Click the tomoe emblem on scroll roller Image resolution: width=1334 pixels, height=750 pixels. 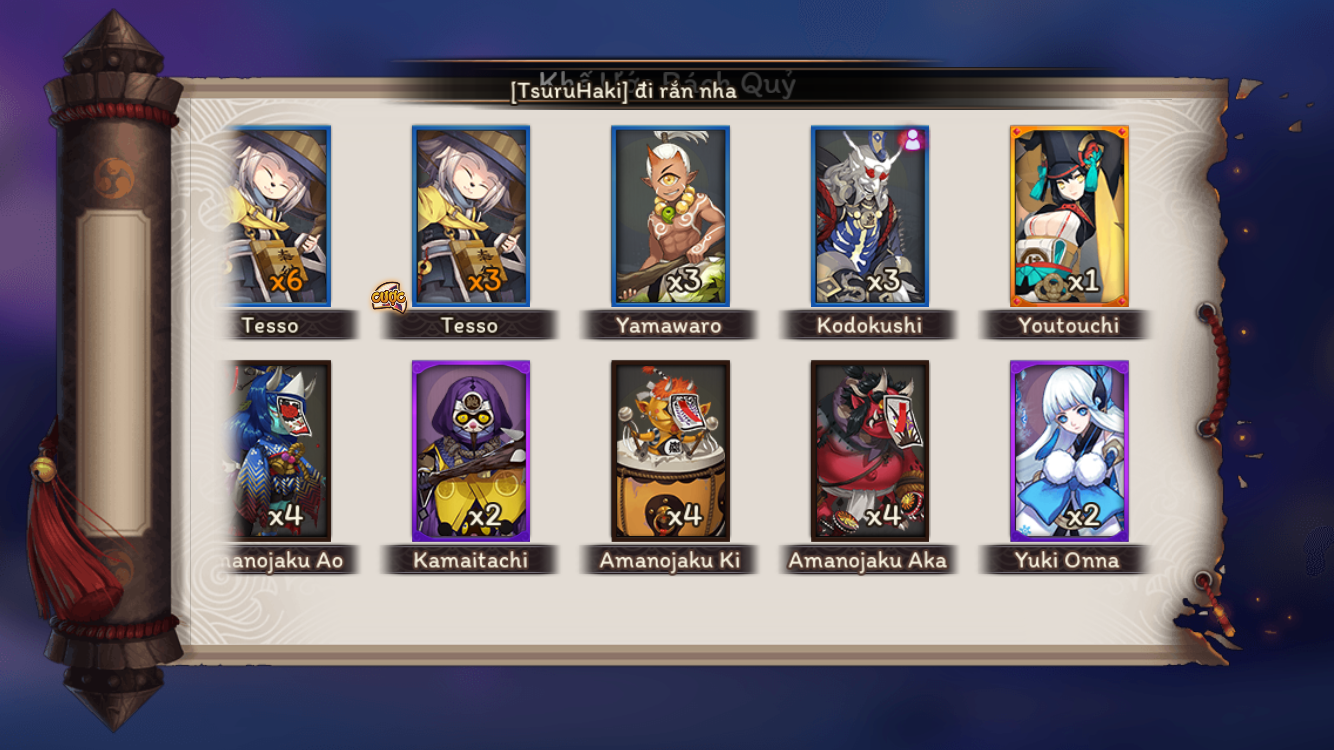click(x=113, y=177)
